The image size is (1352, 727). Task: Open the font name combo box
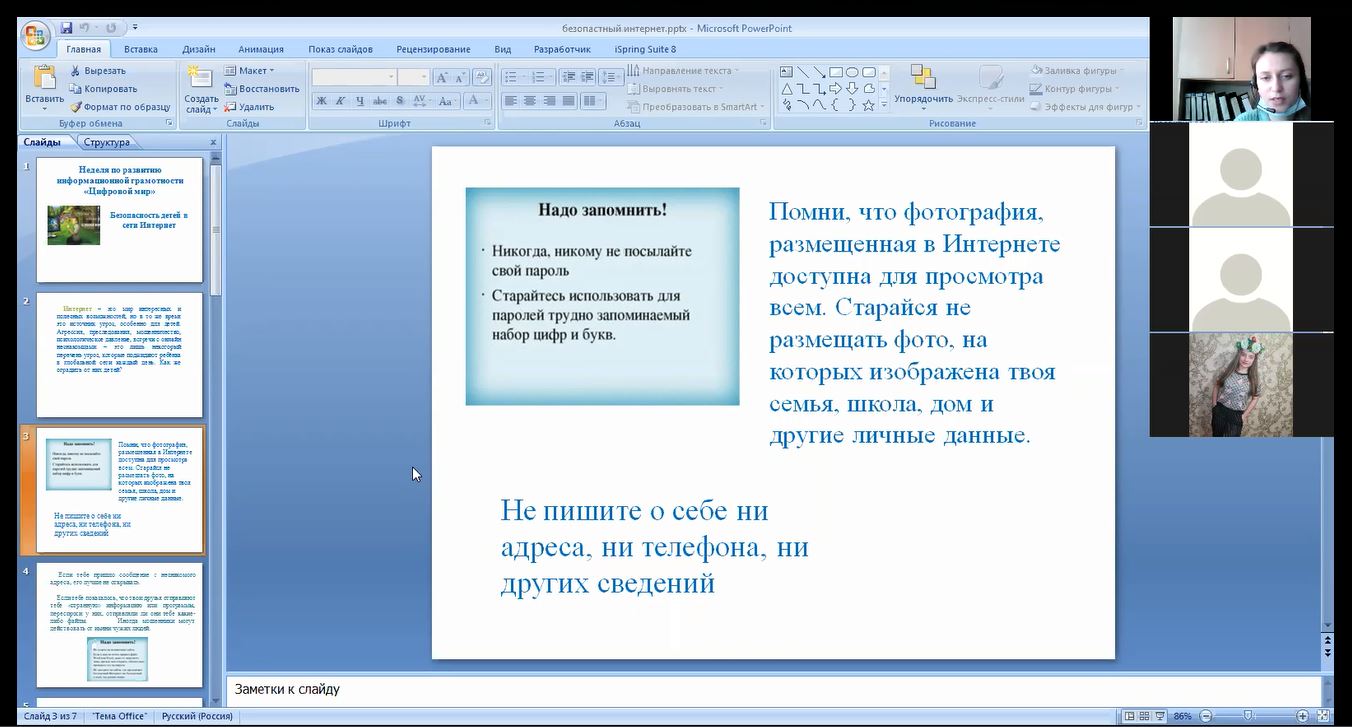353,77
